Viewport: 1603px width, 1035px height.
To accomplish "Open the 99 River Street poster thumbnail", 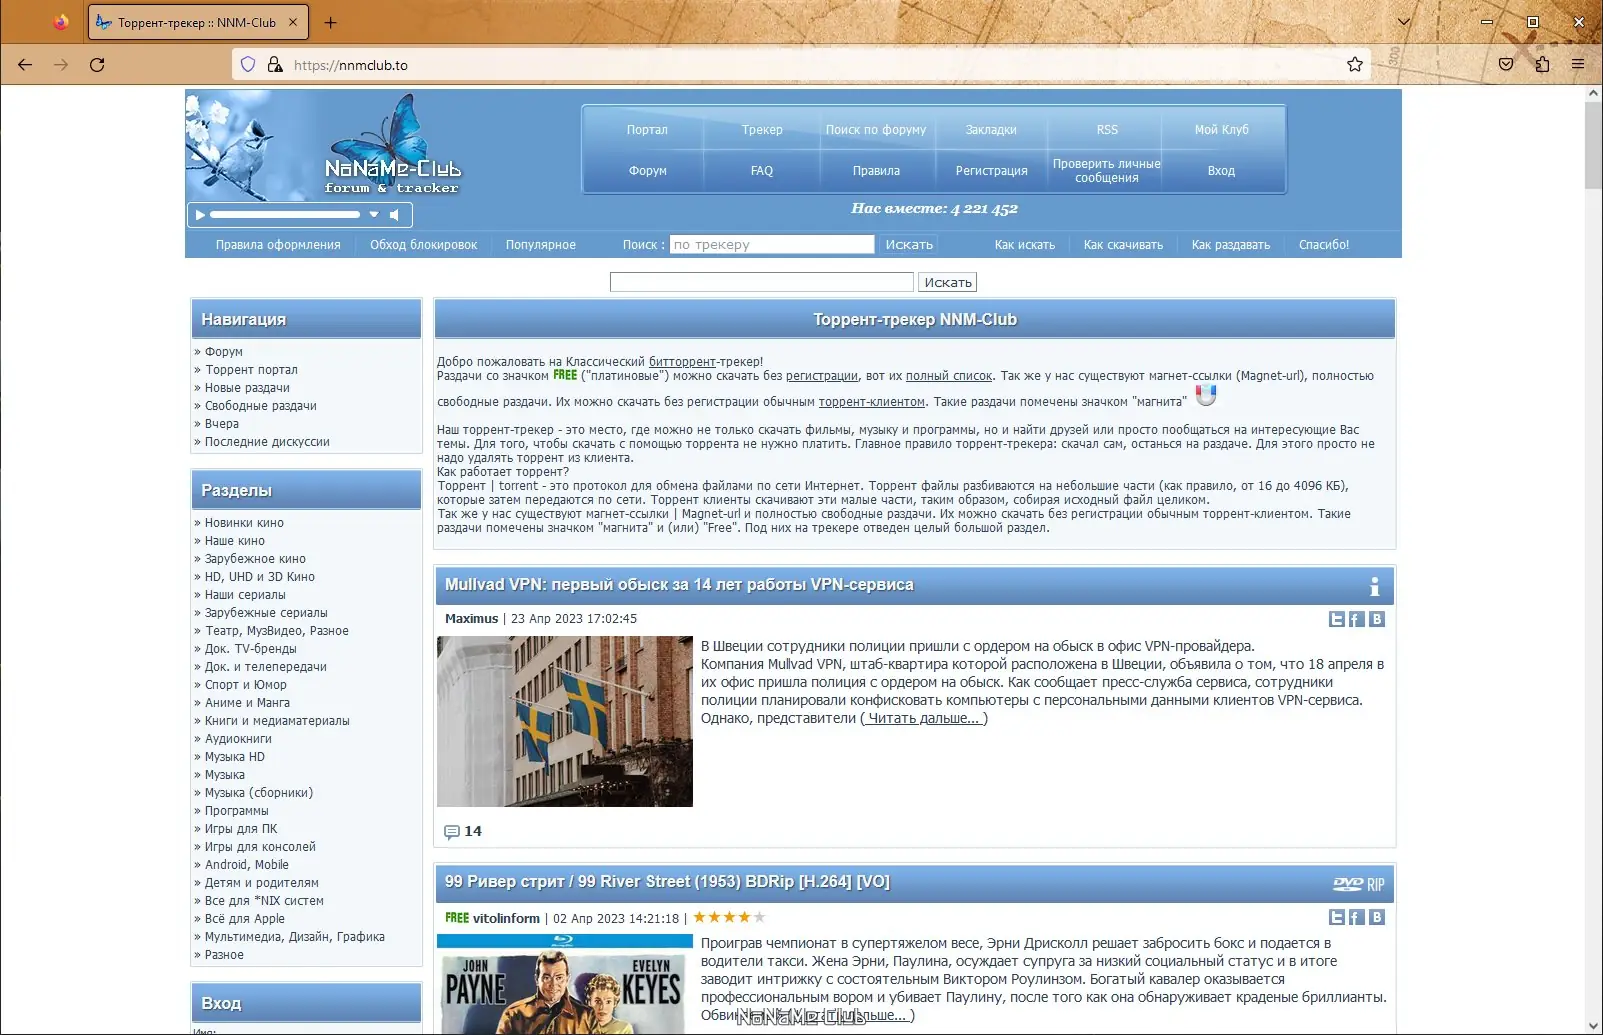I will tap(565, 985).
